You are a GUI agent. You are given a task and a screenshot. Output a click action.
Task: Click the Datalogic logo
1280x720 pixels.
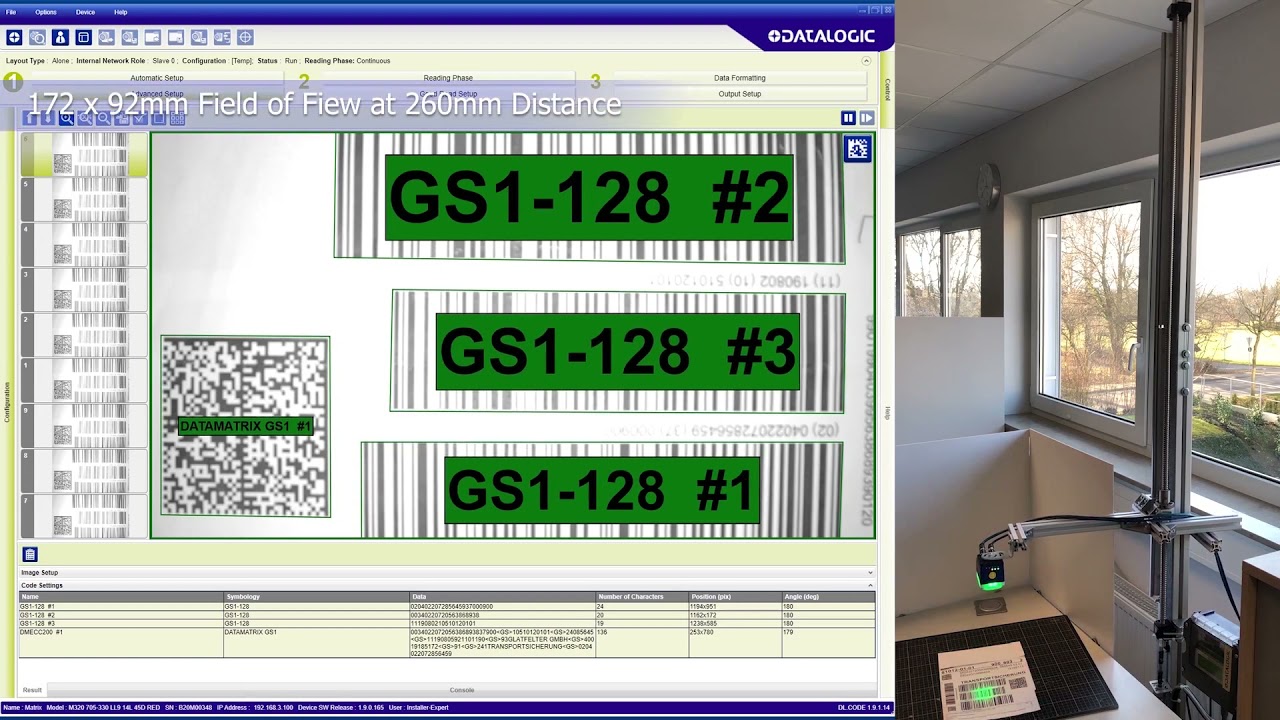pos(821,37)
